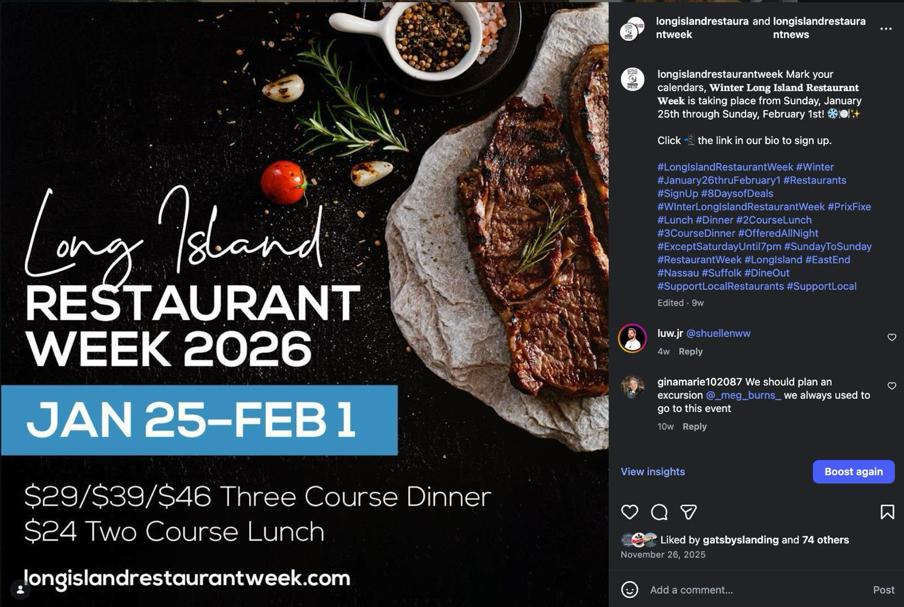The image size is (904, 607).
Task: Reply to ginamarie102087's comment
Action: [x=694, y=427]
